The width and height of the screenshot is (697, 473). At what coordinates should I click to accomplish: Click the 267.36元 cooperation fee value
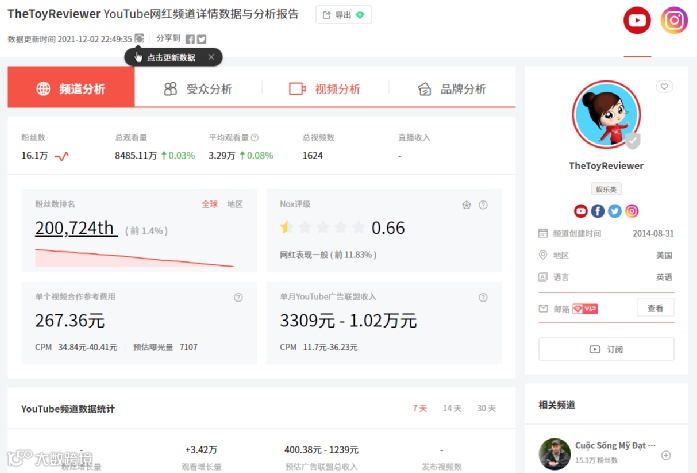tap(70, 321)
